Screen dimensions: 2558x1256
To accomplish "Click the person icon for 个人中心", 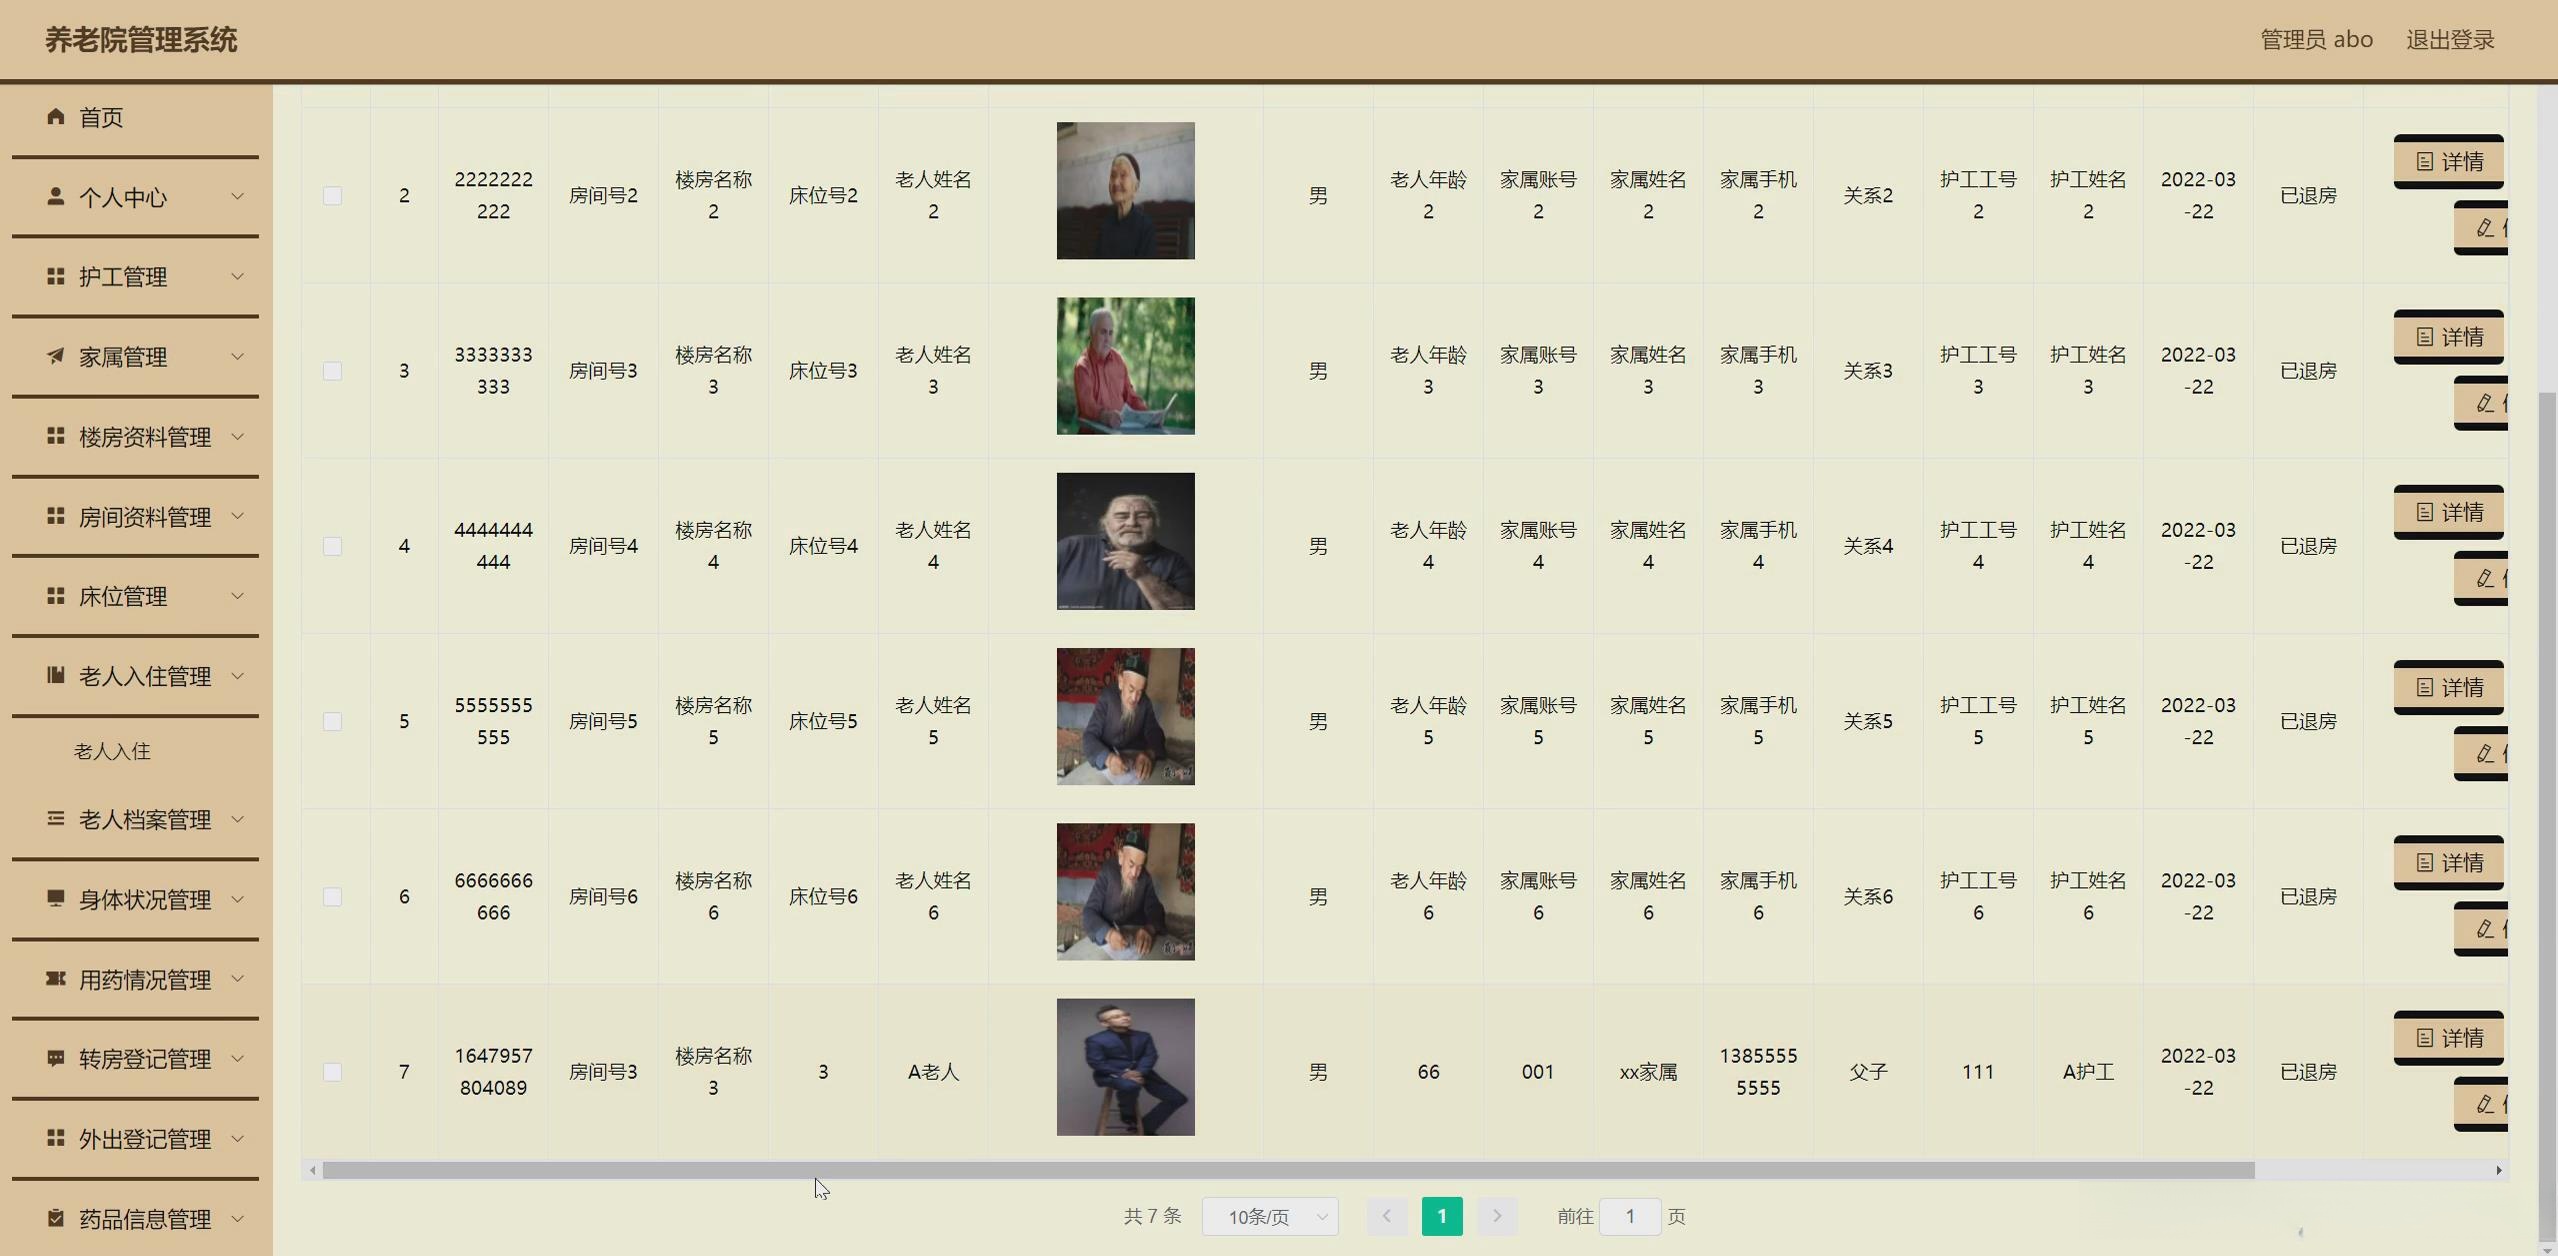I will coord(56,196).
